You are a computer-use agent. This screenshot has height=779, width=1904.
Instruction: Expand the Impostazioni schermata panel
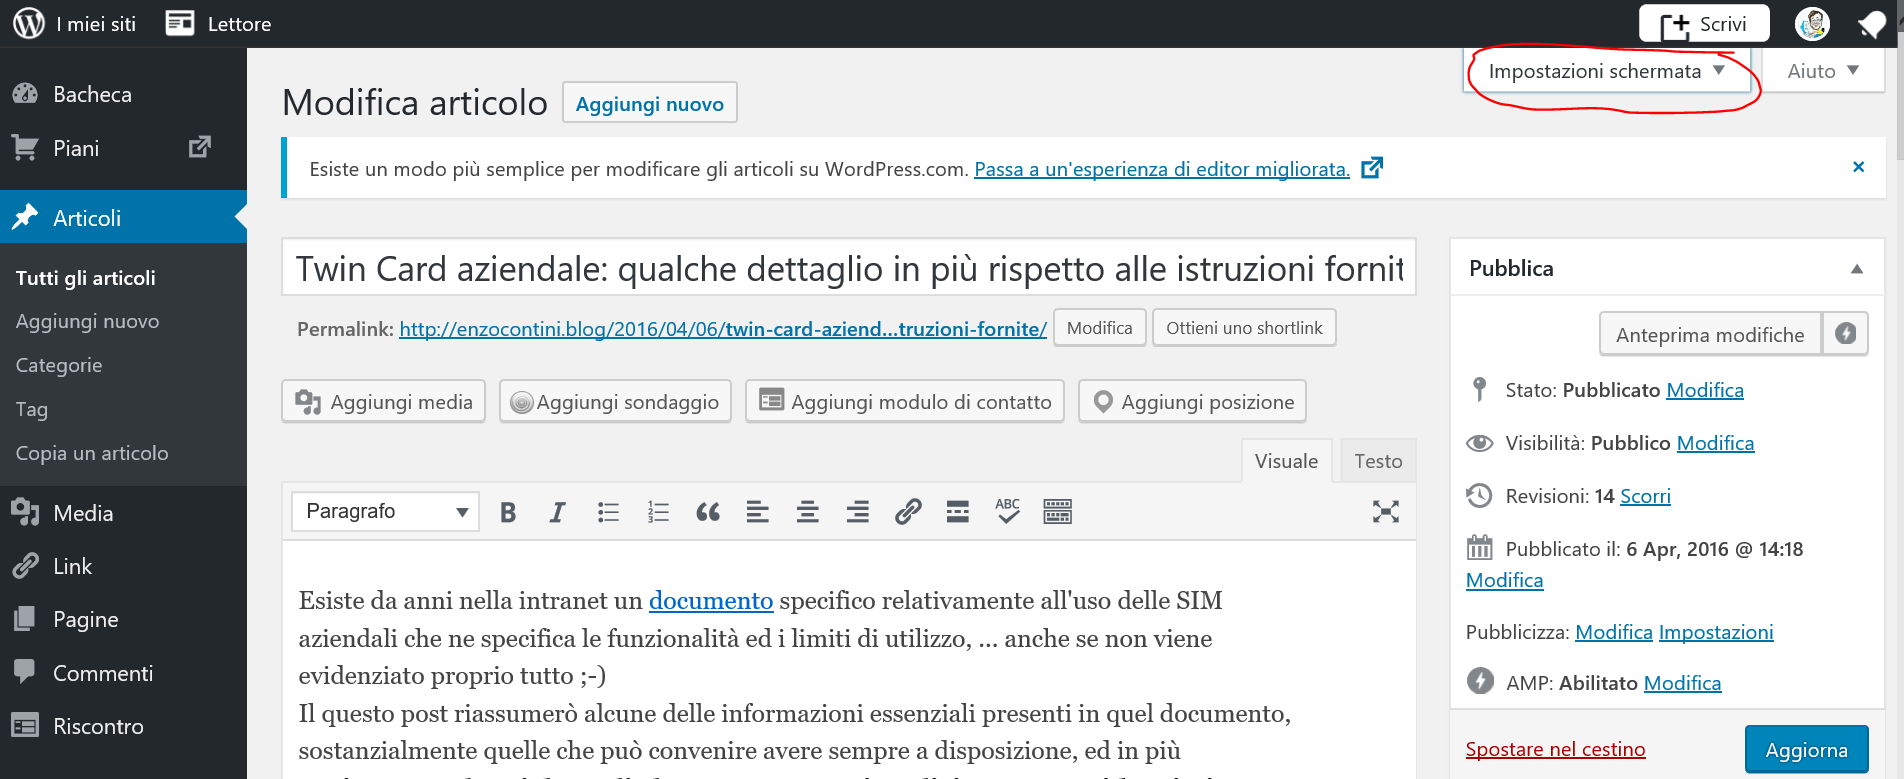pyautogui.click(x=1607, y=71)
